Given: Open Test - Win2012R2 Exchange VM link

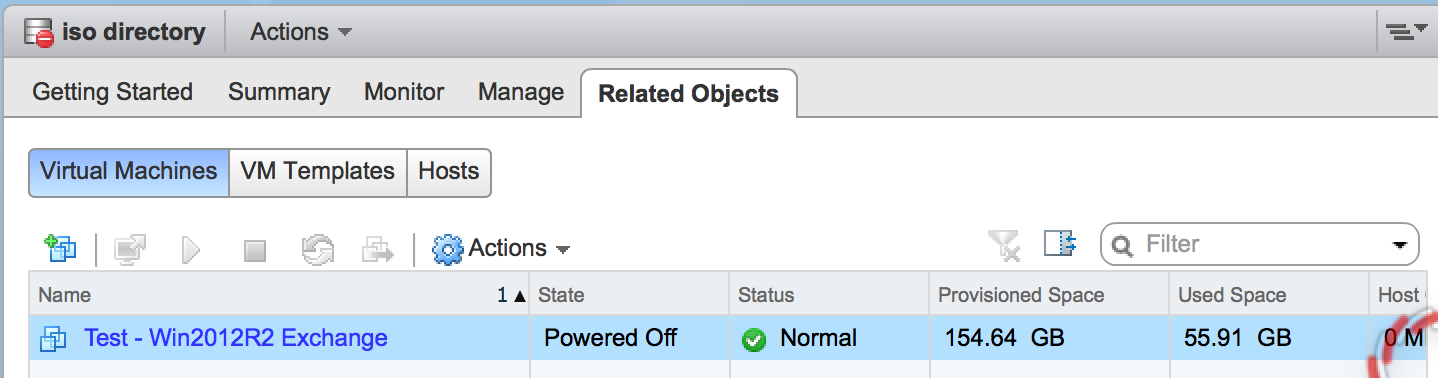Looking at the screenshot, I should pos(236,338).
